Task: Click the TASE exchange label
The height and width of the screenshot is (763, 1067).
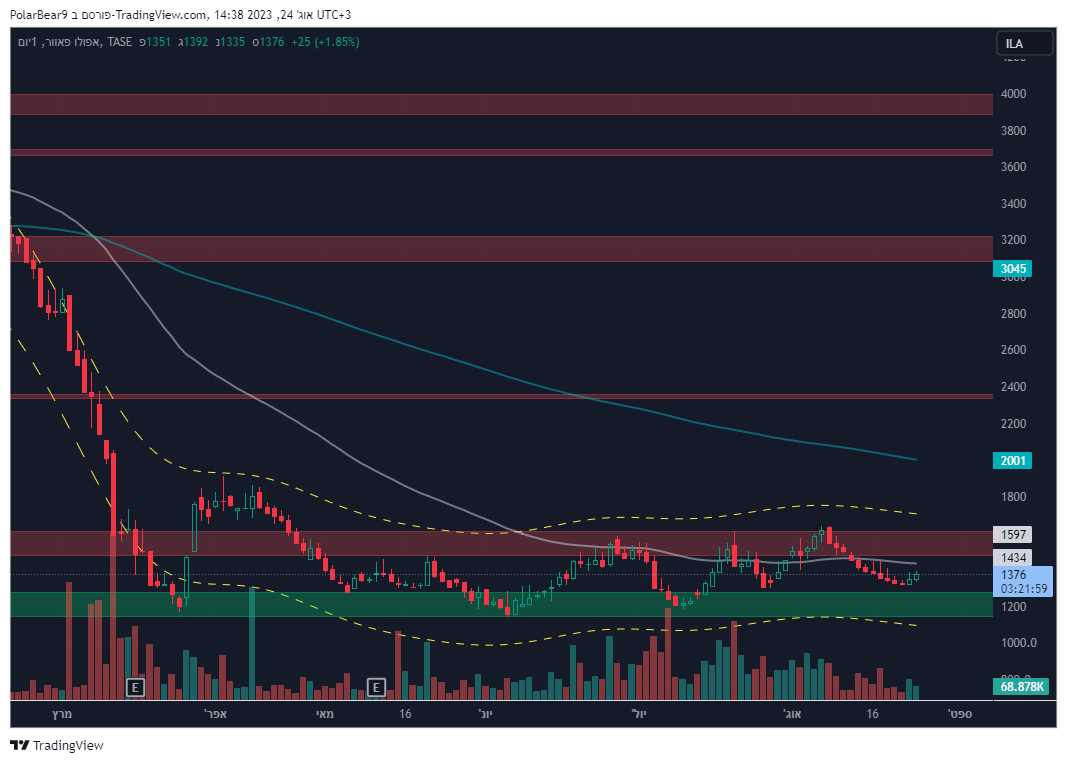Action: coord(120,42)
